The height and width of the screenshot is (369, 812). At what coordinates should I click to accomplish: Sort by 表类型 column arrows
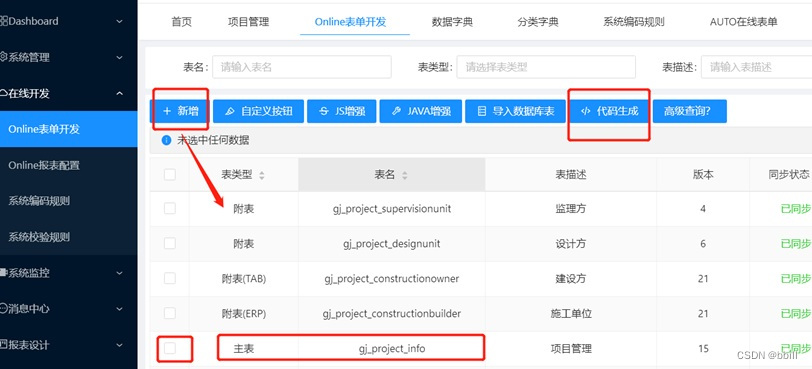(262, 175)
